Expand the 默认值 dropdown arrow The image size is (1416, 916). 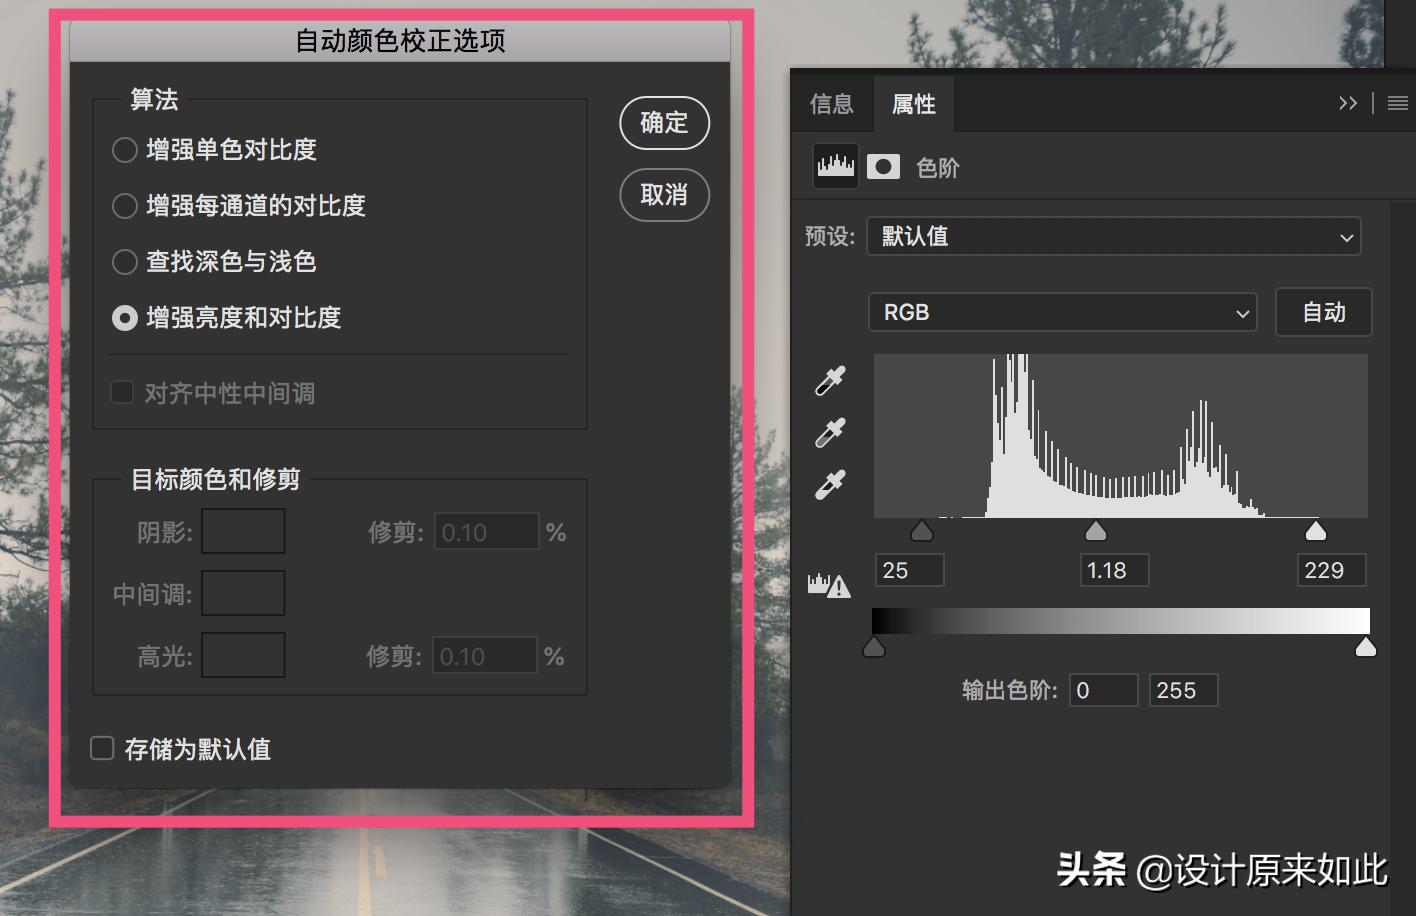[x=1346, y=236]
